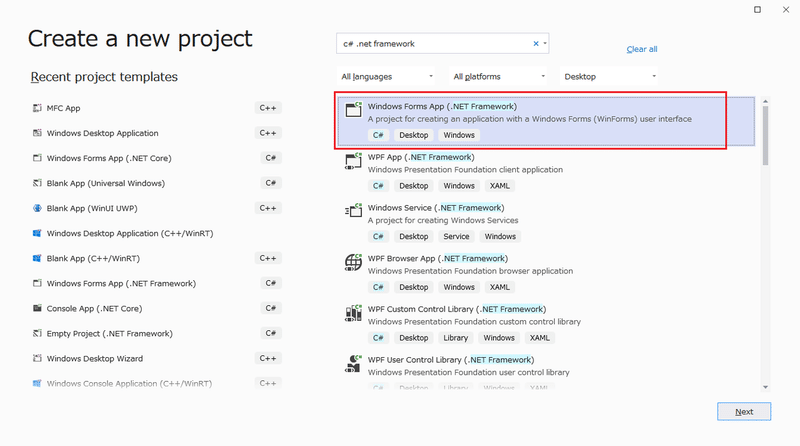800x446 pixels.
Task: Click the Windows Service template icon
Action: (x=352, y=211)
